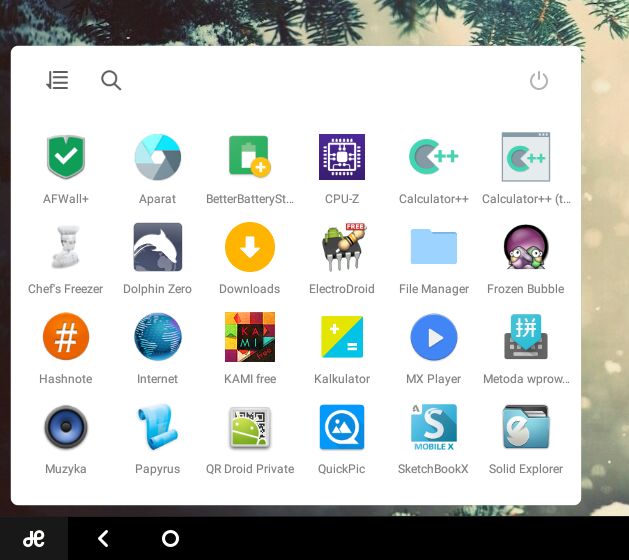Click the search magnifier icon
The width and height of the screenshot is (629, 560).
tap(111, 80)
